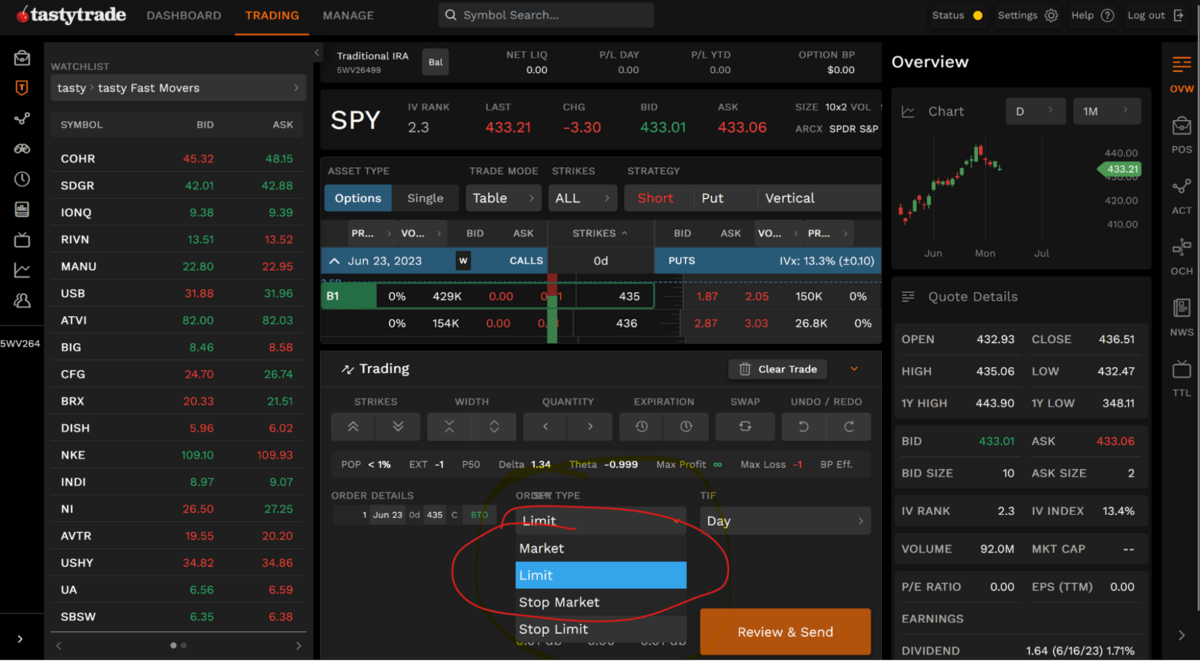Toggle the Short strategy direction
Viewport: 1200px width, 669px height.
658,198
